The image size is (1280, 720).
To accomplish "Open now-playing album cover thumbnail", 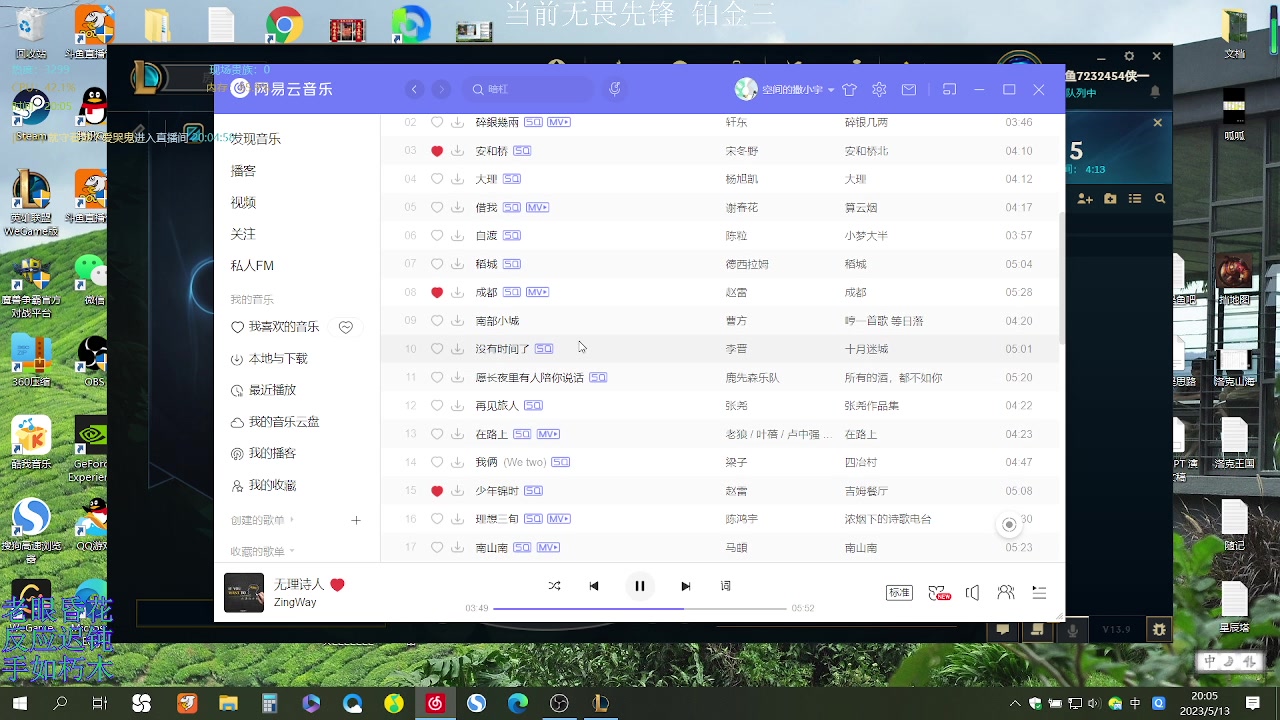I will click(x=244, y=593).
